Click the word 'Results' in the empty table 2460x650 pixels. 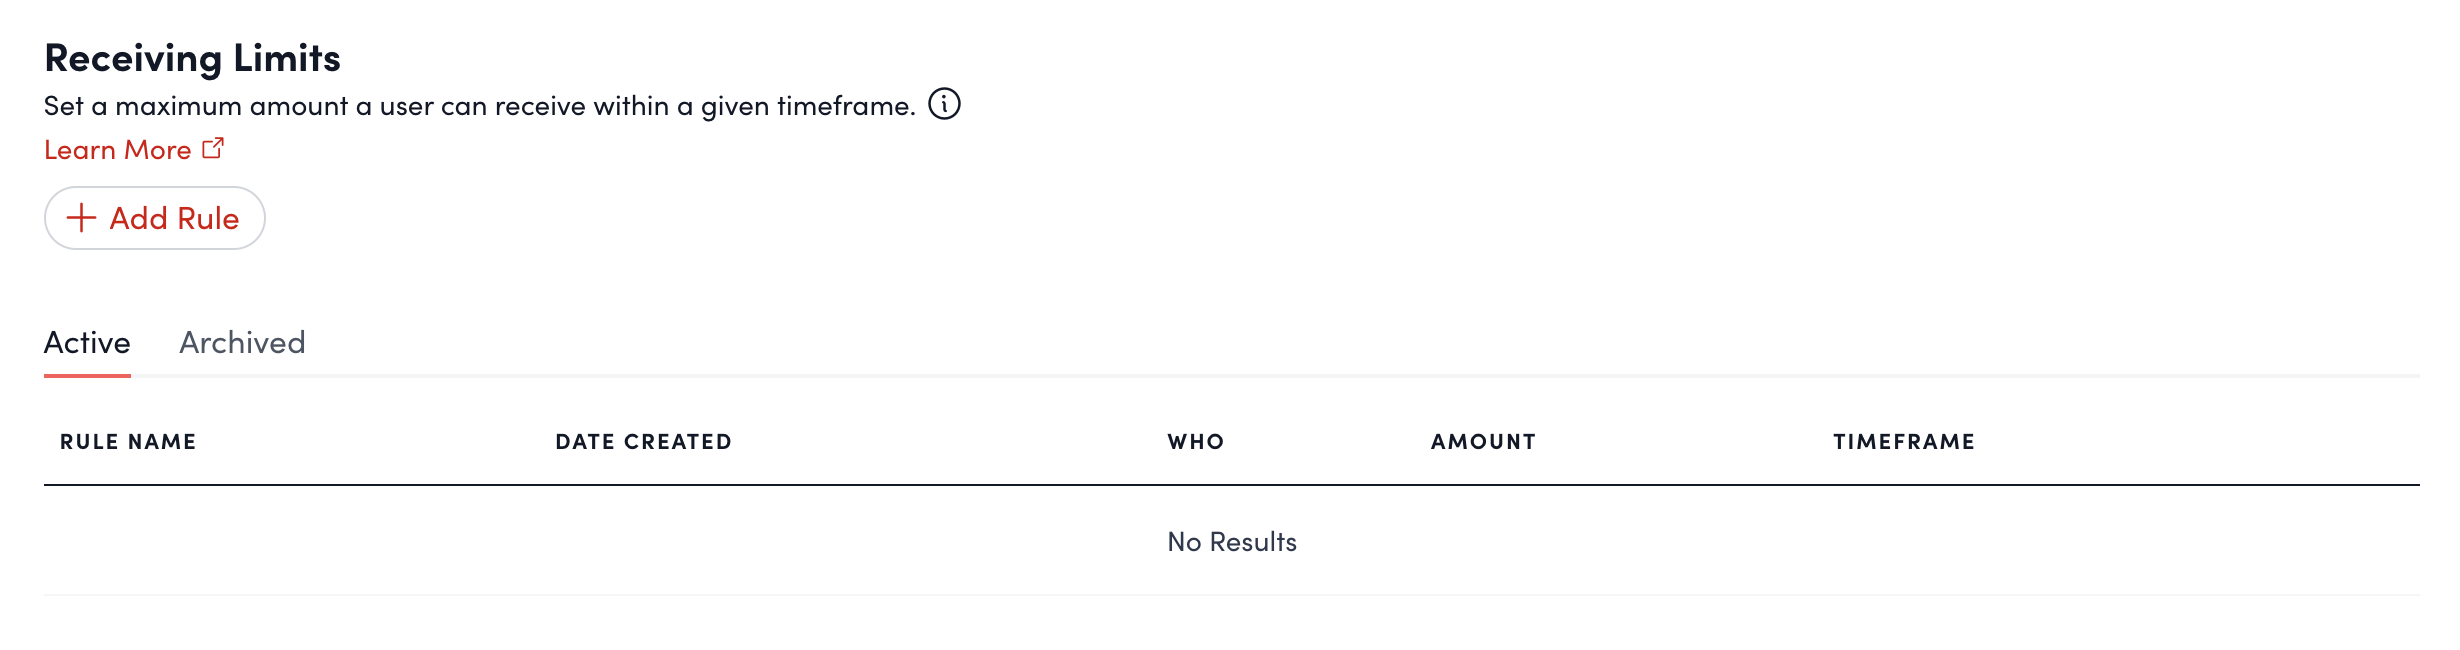click(1252, 542)
